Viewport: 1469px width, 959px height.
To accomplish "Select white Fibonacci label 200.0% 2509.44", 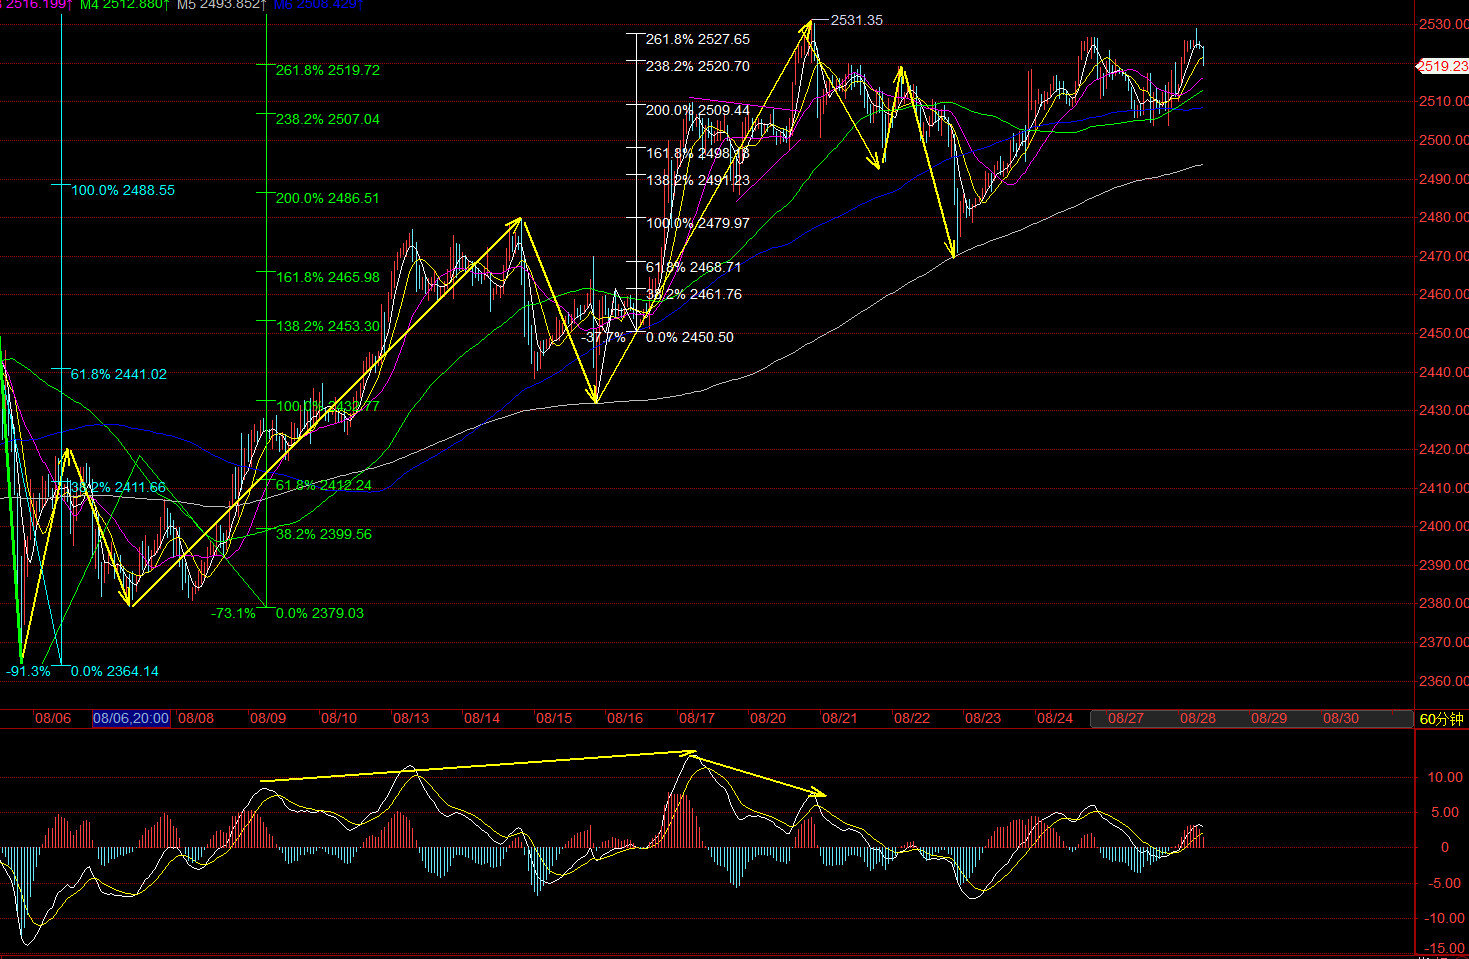I will [697, 110].
